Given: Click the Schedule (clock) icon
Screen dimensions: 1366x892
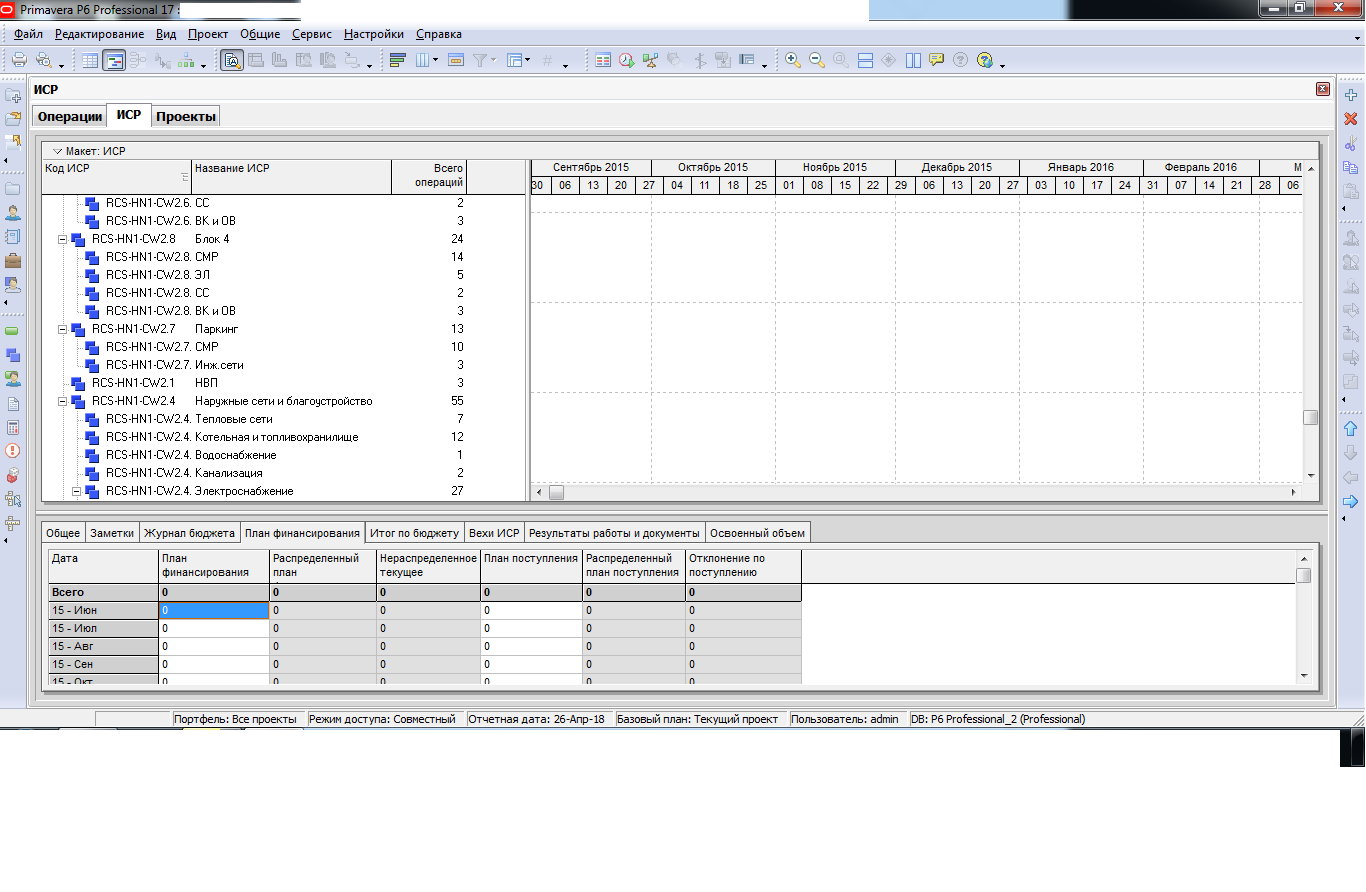Looking at the screenshot, I should (626, 60).
